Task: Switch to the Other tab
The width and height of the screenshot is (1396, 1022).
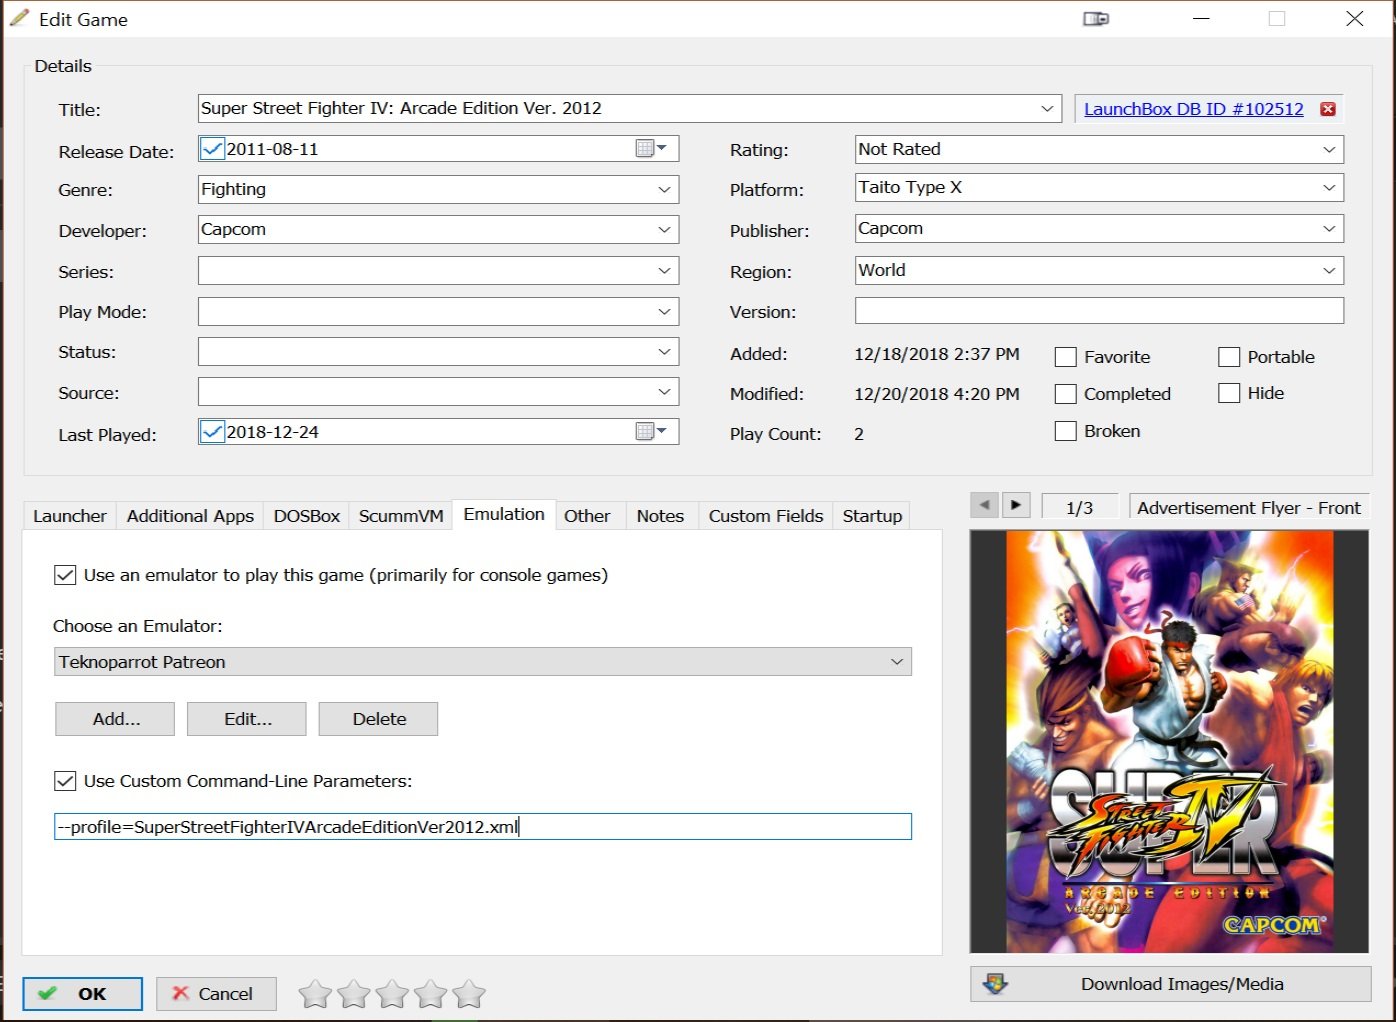Action: 587,516
